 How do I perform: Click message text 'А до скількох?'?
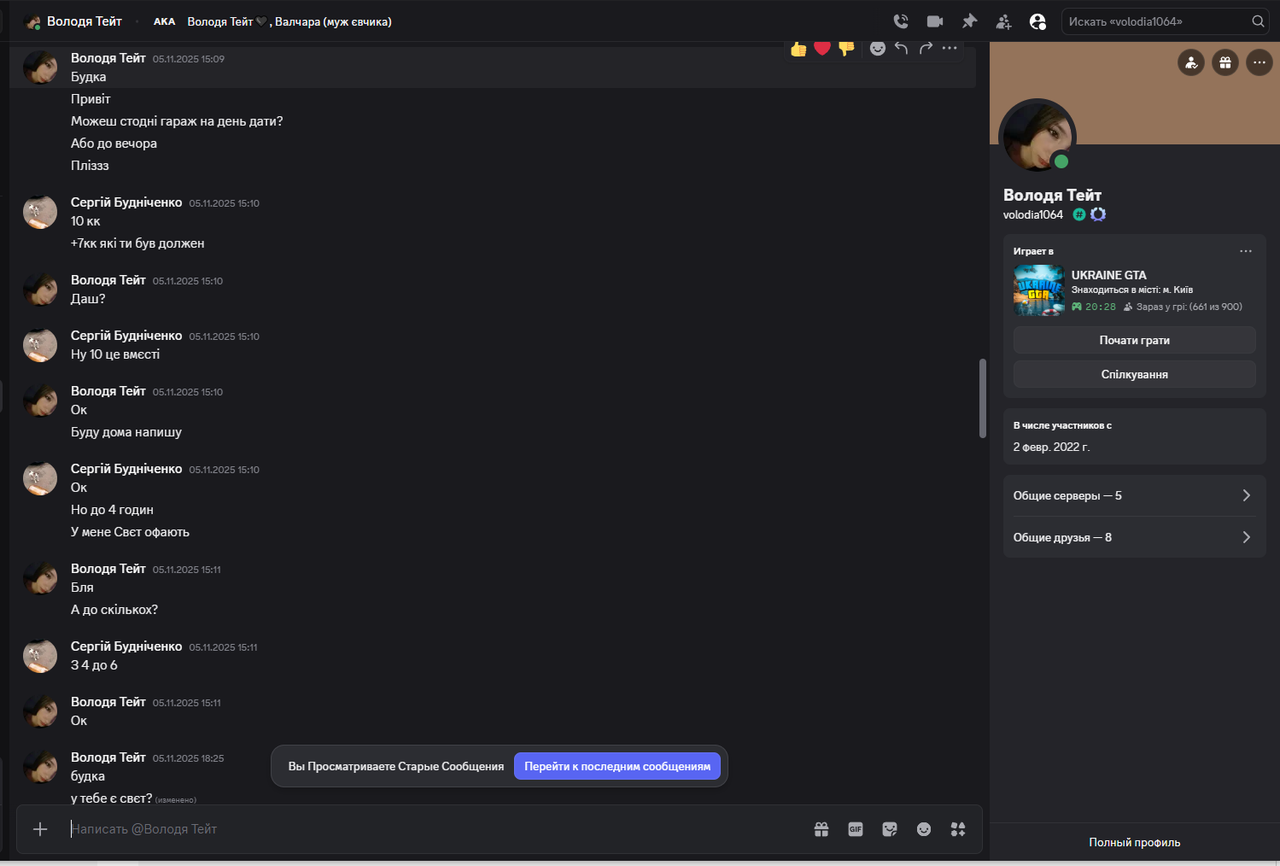(114, 610)
